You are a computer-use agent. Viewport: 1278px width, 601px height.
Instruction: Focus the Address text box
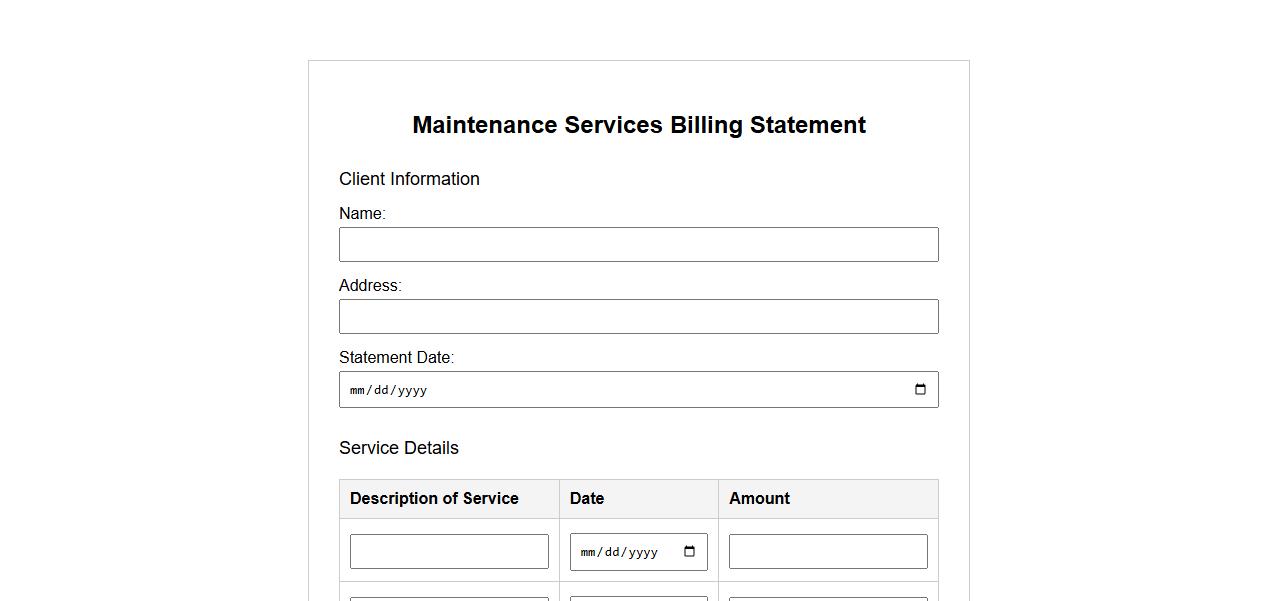pyautogui.click(x=638, y=317)
